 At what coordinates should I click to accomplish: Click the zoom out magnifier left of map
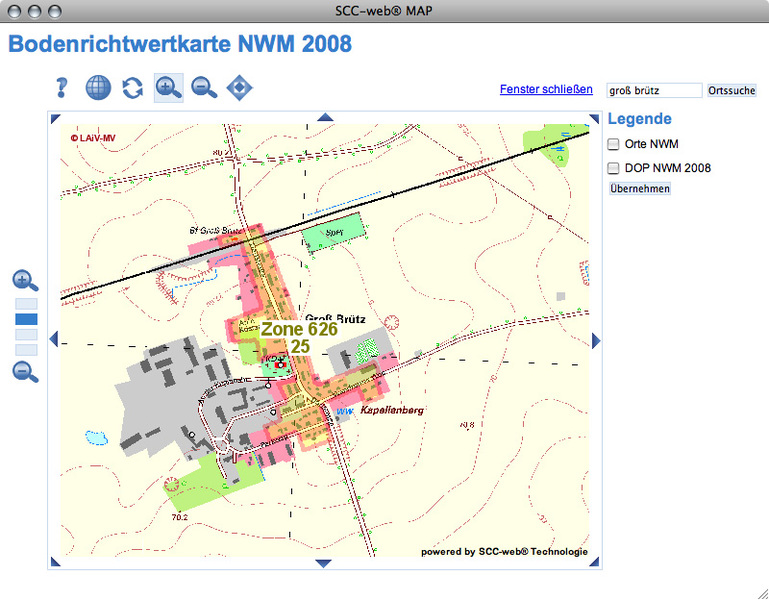[x=26, y=372]
